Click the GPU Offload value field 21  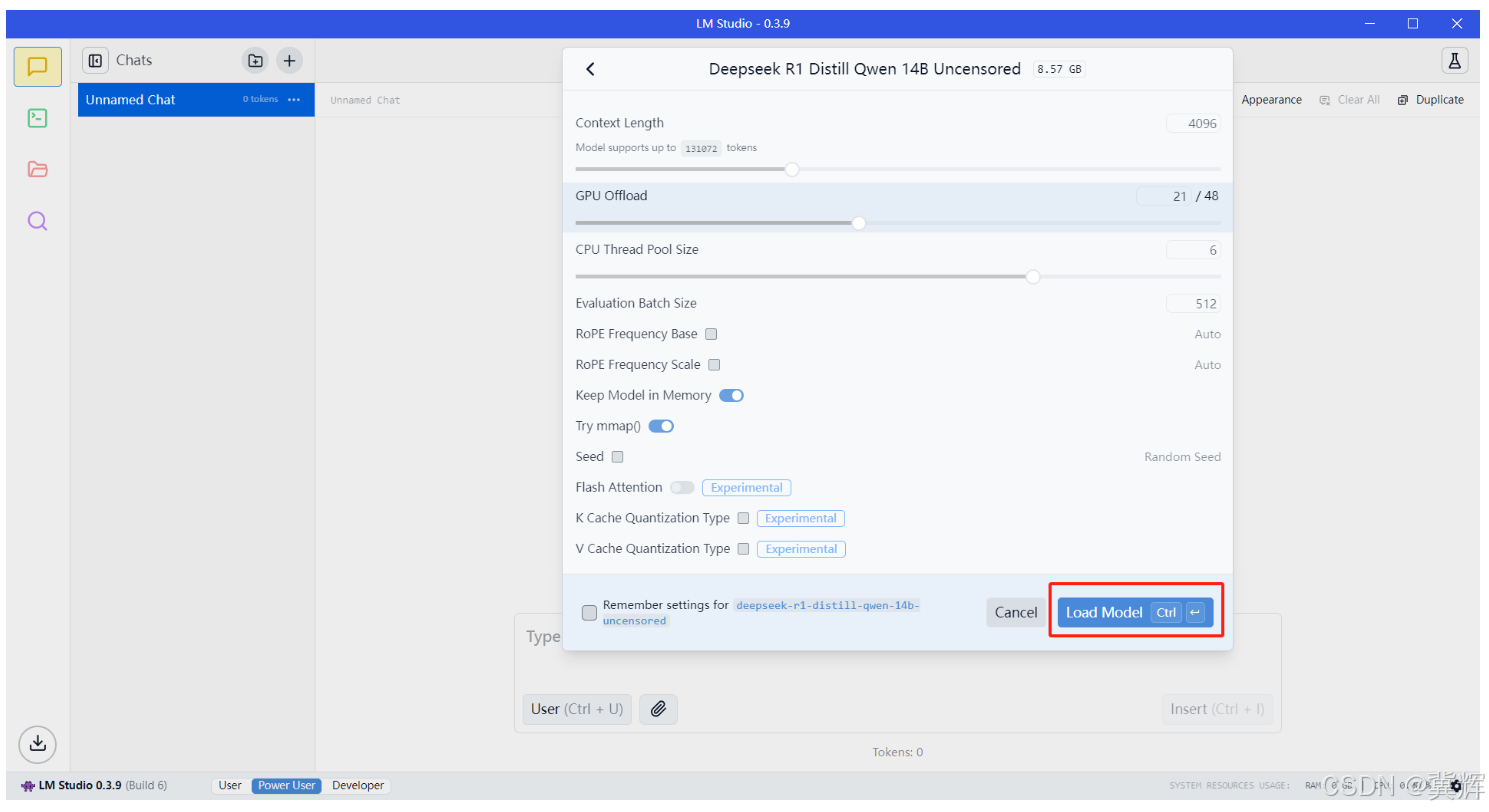[1165, 197]
